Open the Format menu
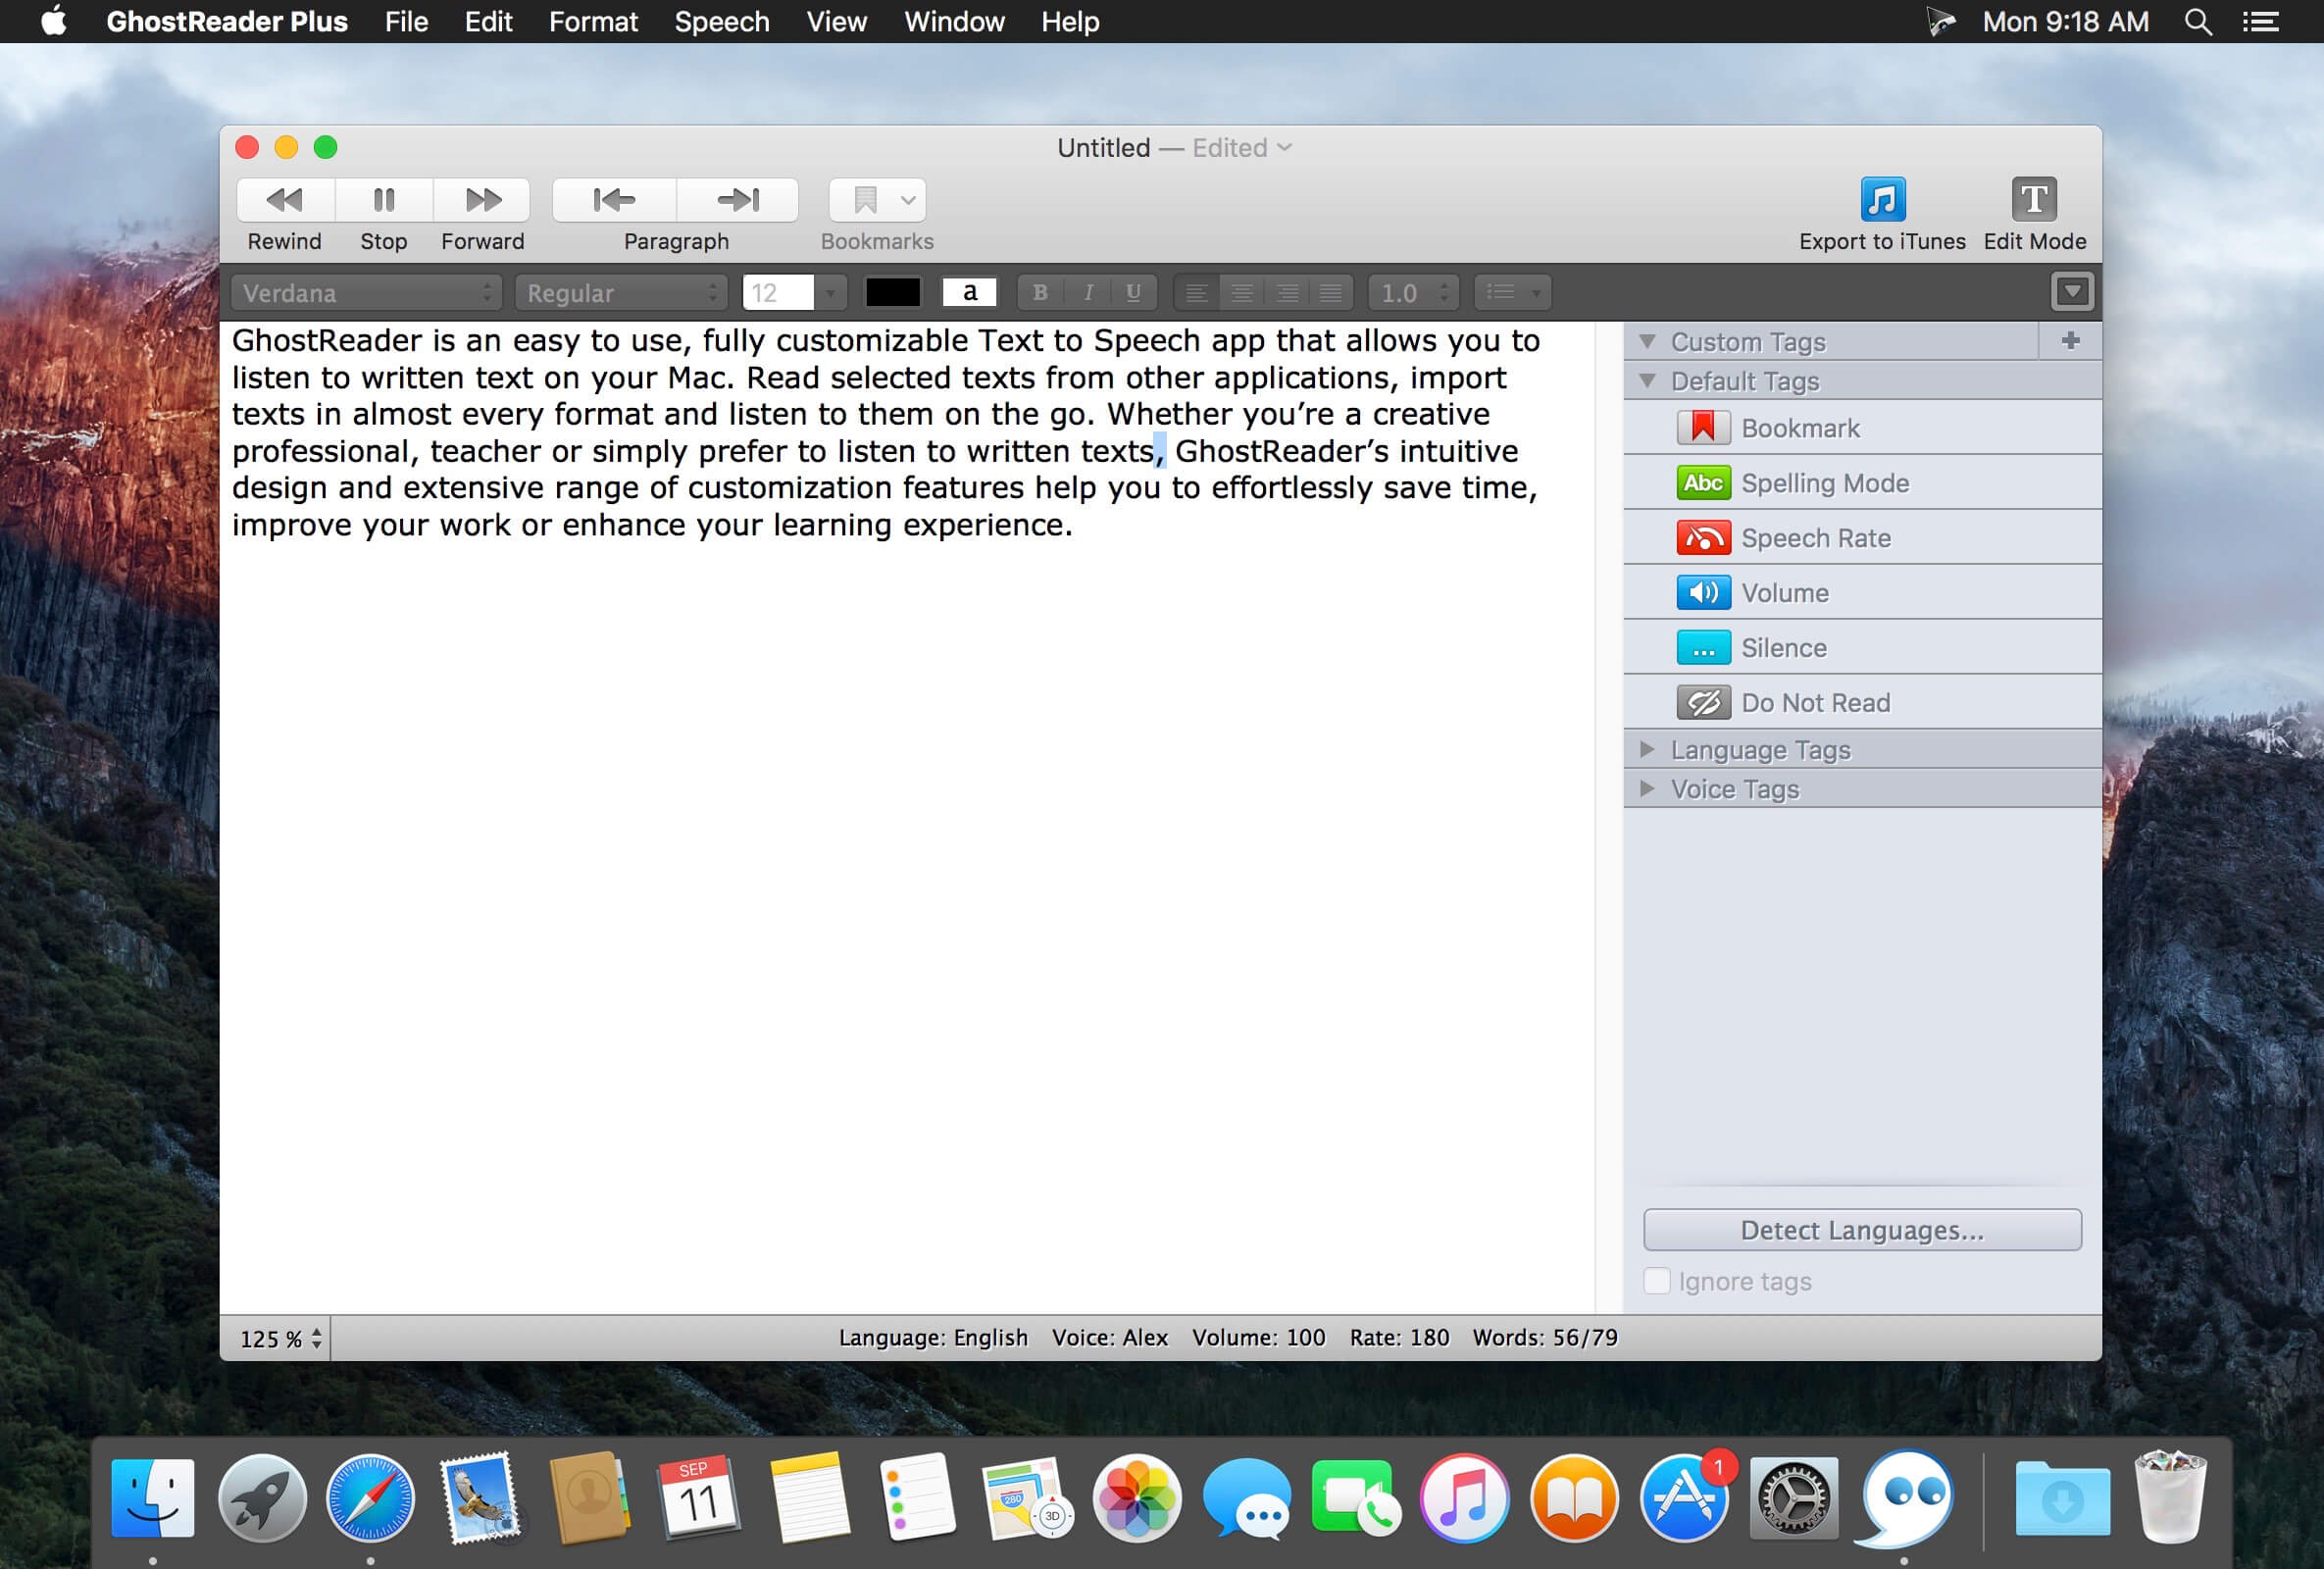 (x=593, y=22)
